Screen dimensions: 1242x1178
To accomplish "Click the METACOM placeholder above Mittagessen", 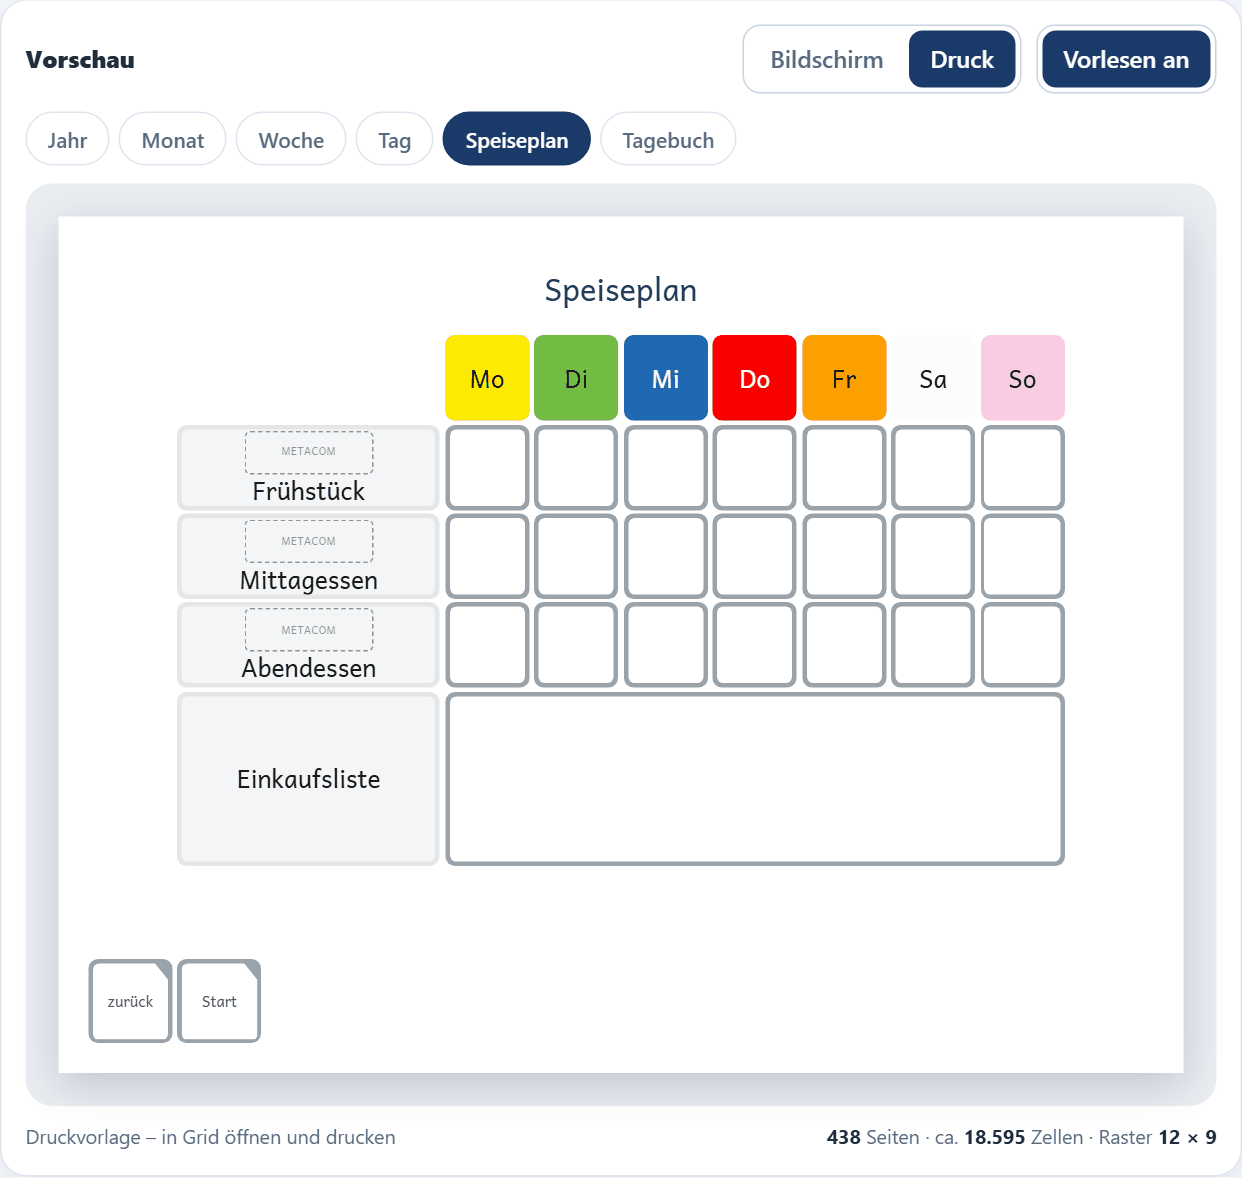I will pos(309,541).
